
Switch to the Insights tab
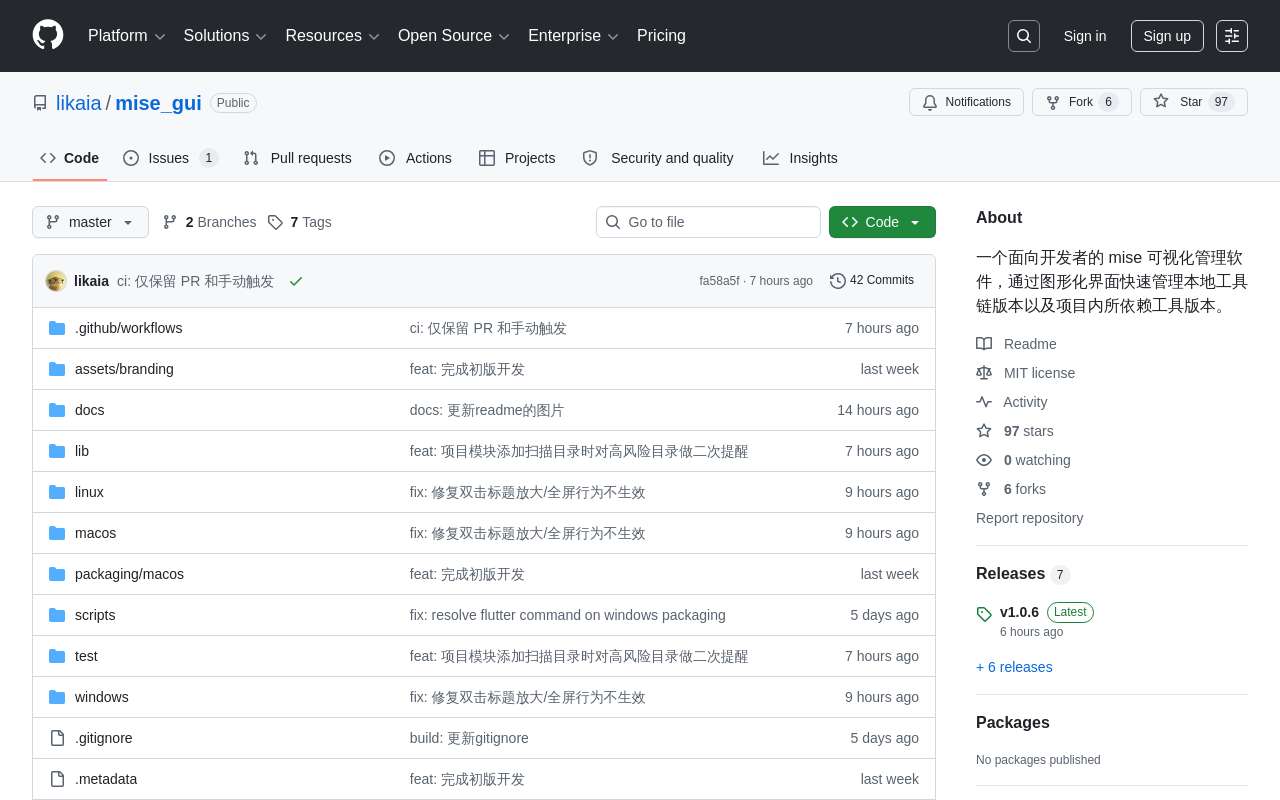coord(800,158)
